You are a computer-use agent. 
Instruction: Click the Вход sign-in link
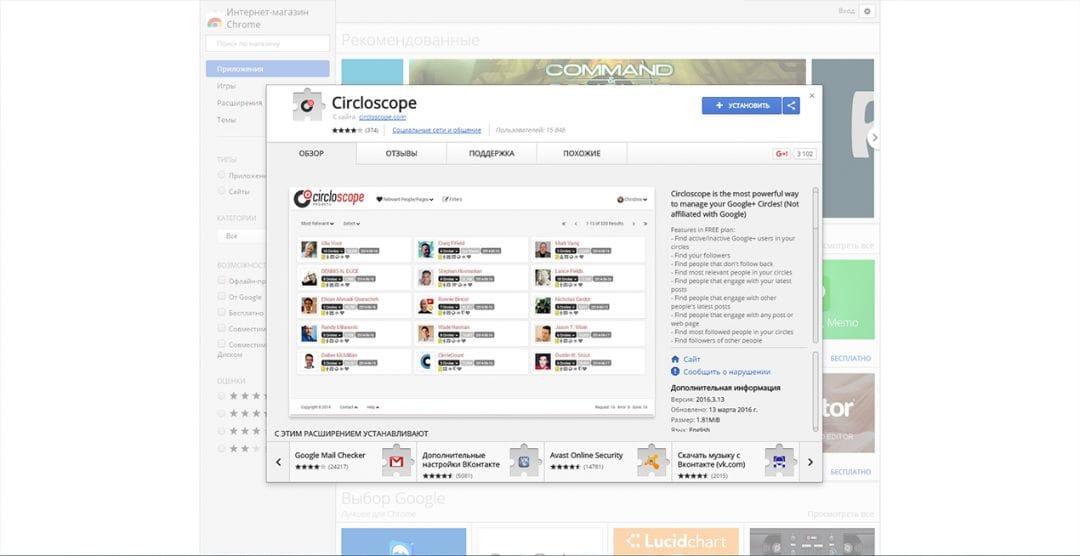coord(847,11)
